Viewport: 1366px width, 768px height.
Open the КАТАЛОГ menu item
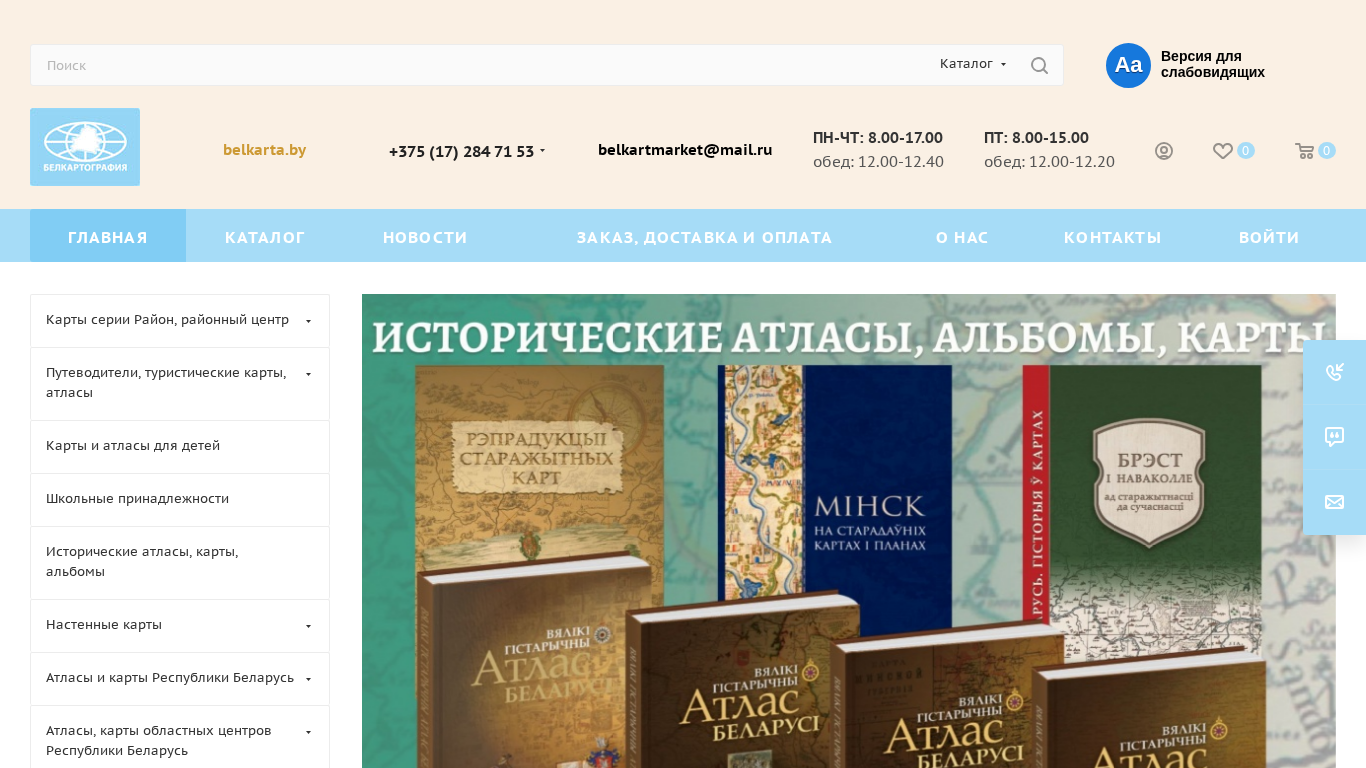[265, 236]
